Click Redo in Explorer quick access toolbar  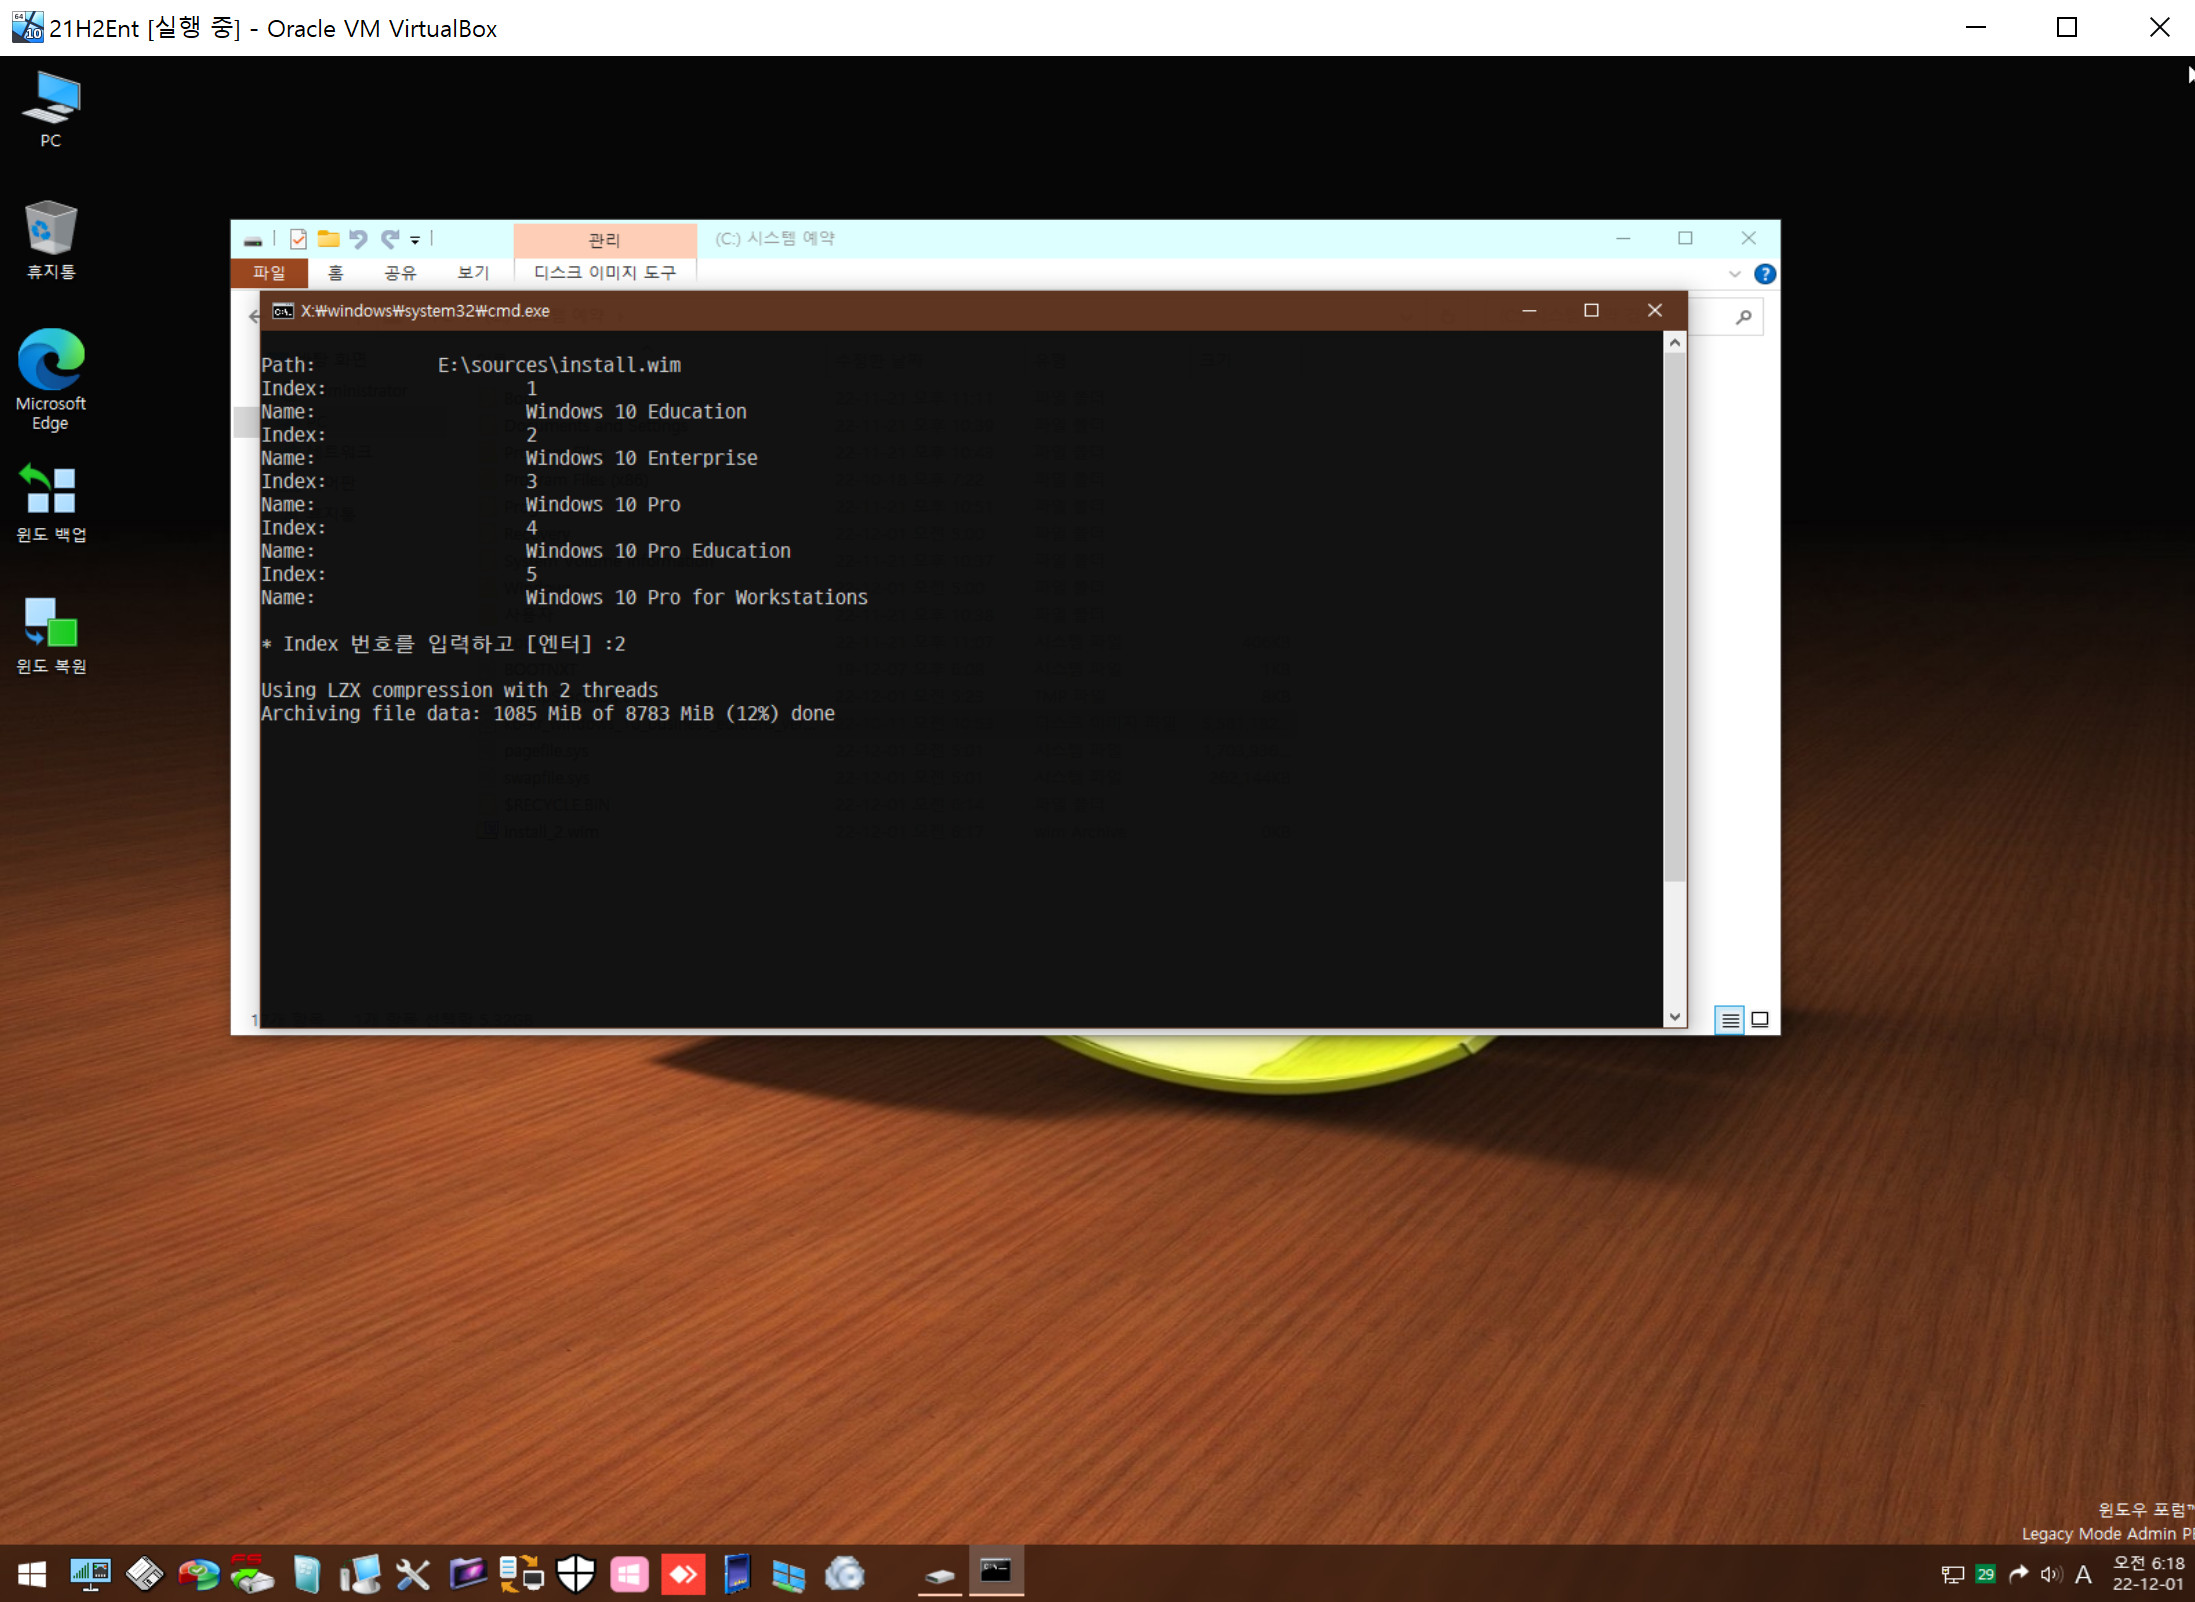[389, 239]
